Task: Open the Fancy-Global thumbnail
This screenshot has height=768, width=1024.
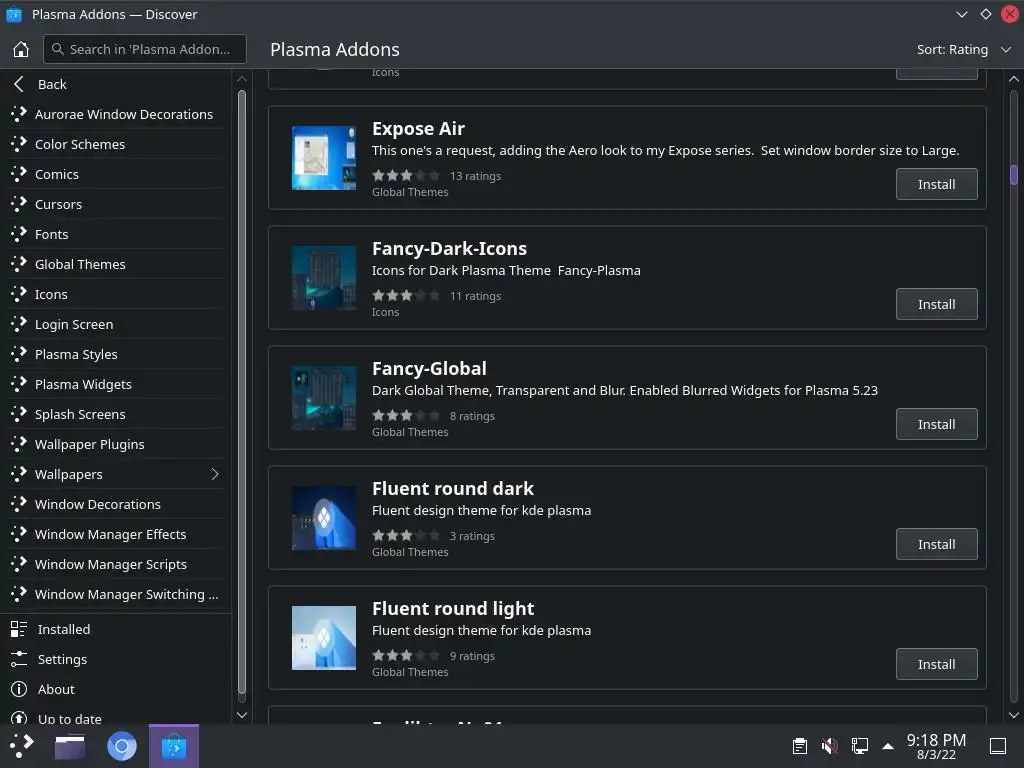Action: click(x=324, y=398)
